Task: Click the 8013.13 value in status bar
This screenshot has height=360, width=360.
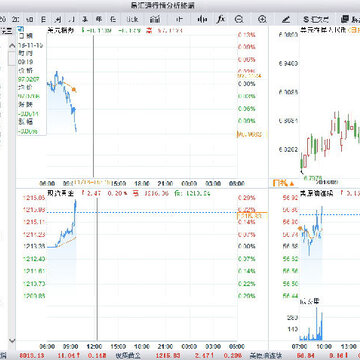Action: click(x=31, y=356)
